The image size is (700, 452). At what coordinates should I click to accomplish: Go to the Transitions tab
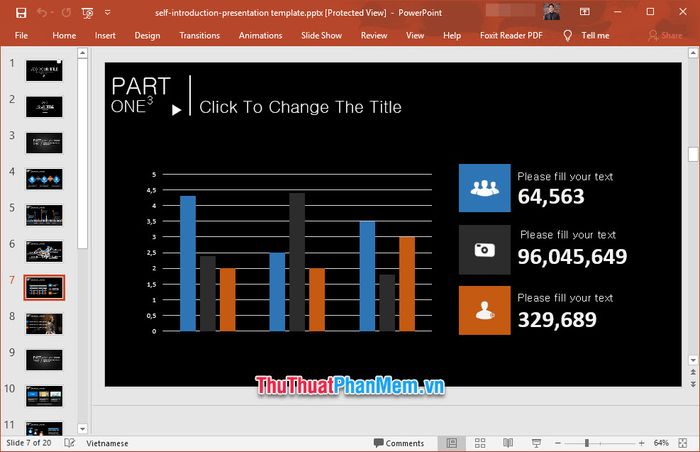pyautogui.click(x=200, y=35)
